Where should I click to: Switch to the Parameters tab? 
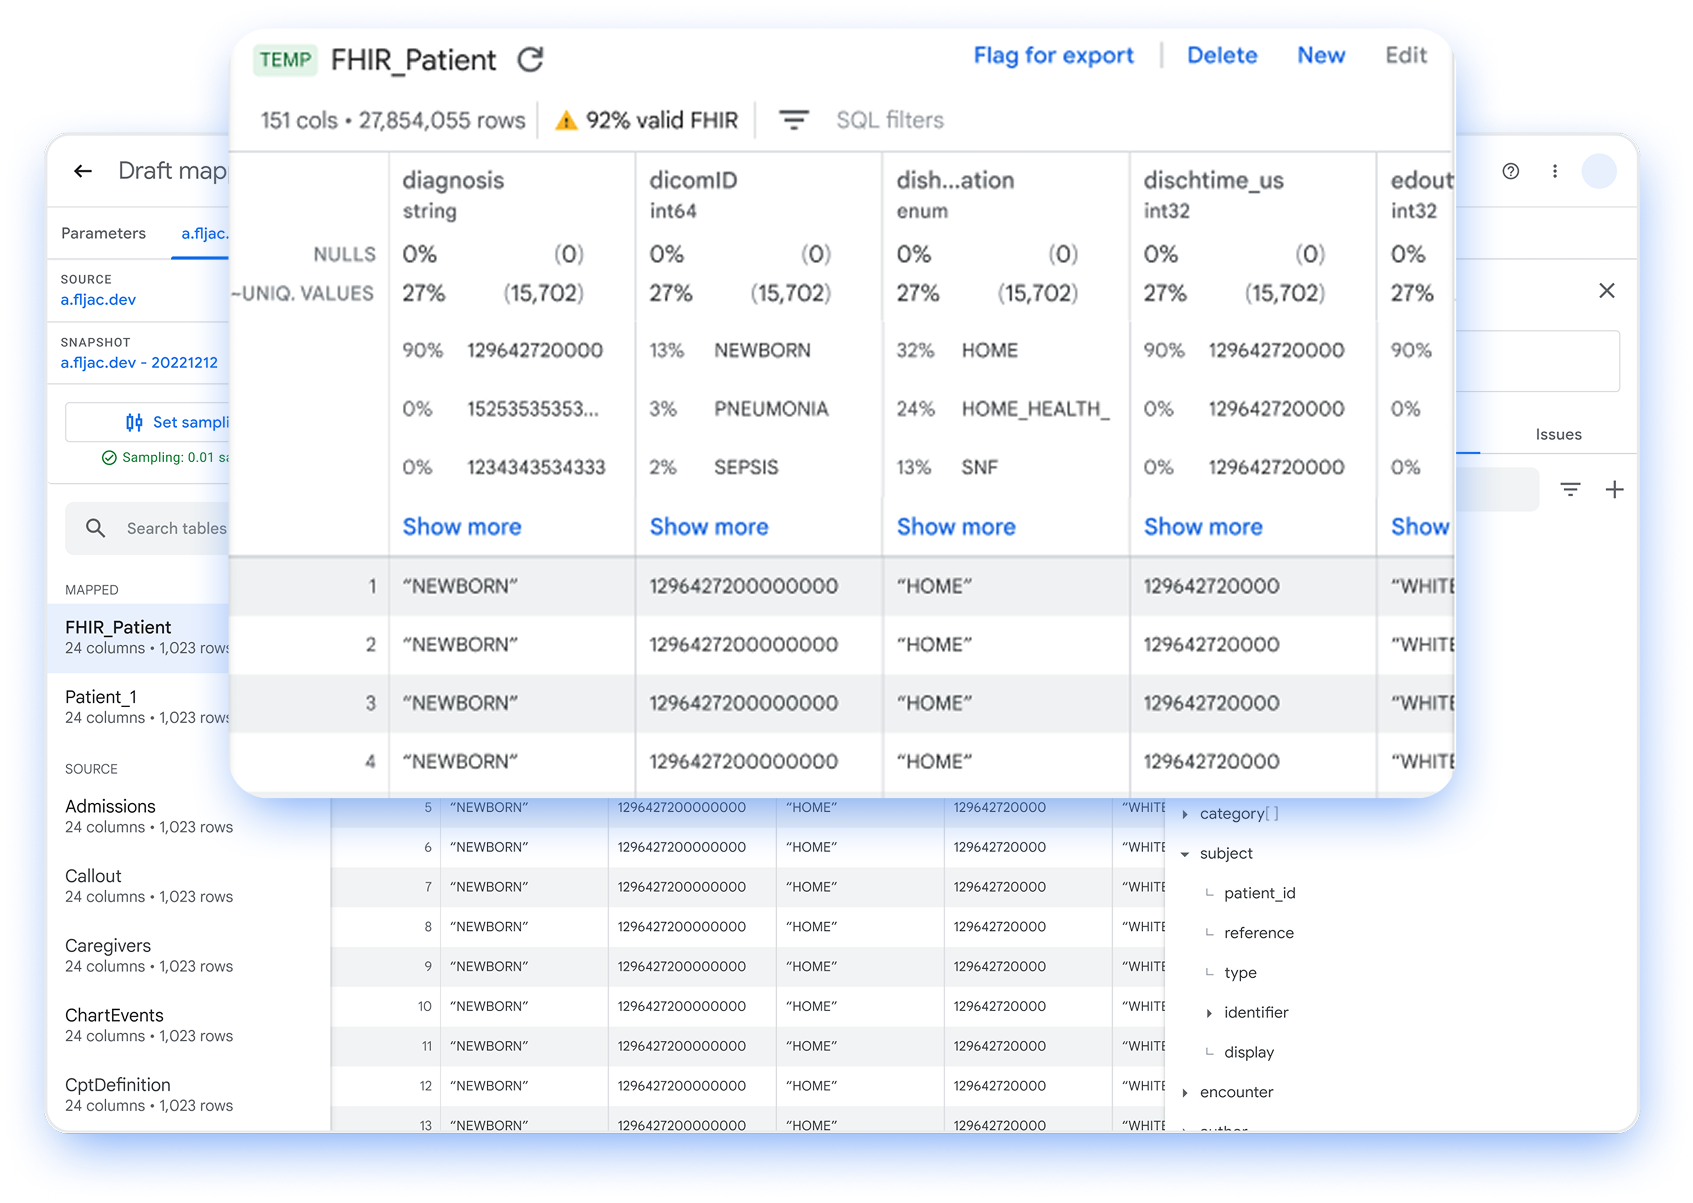click(103, 233)
